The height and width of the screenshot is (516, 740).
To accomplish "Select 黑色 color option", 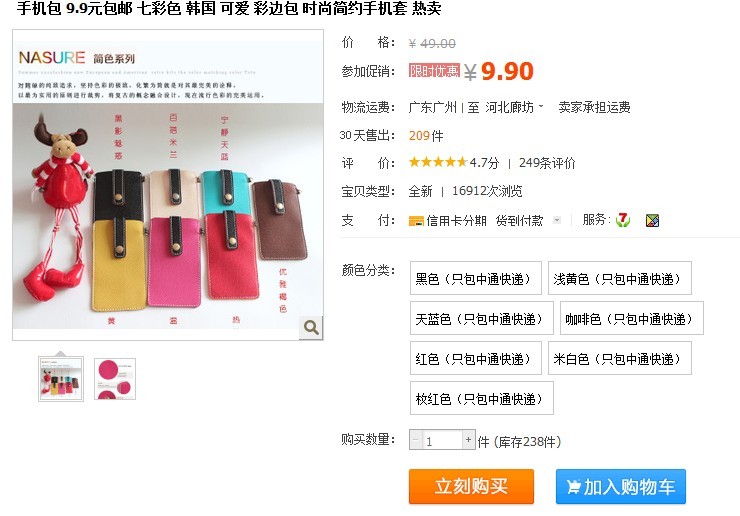I will [x=475, y=279].
